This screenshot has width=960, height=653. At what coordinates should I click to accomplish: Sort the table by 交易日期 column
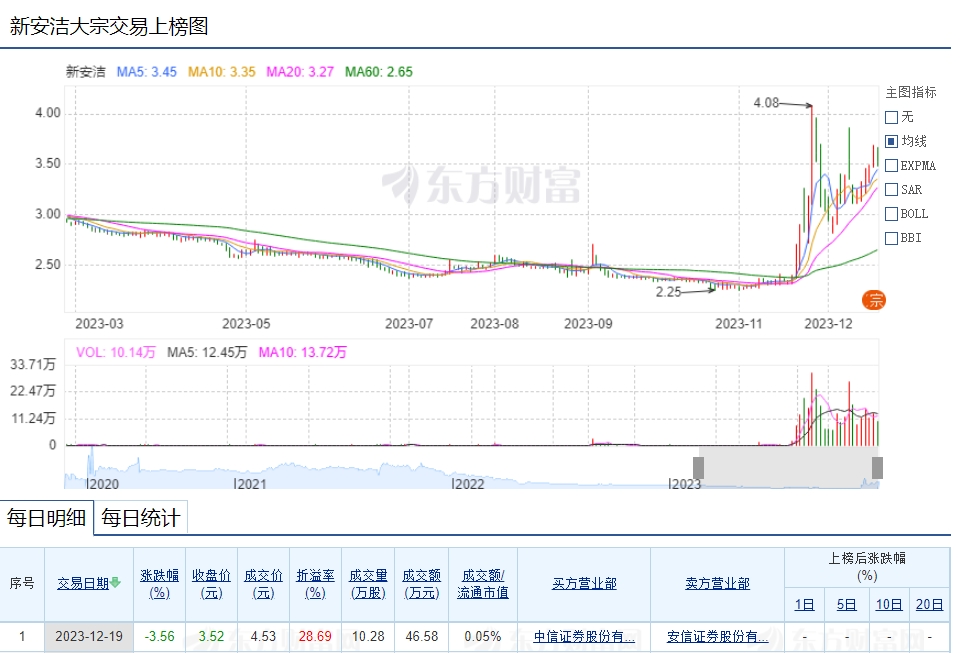[x=82, y=583]
